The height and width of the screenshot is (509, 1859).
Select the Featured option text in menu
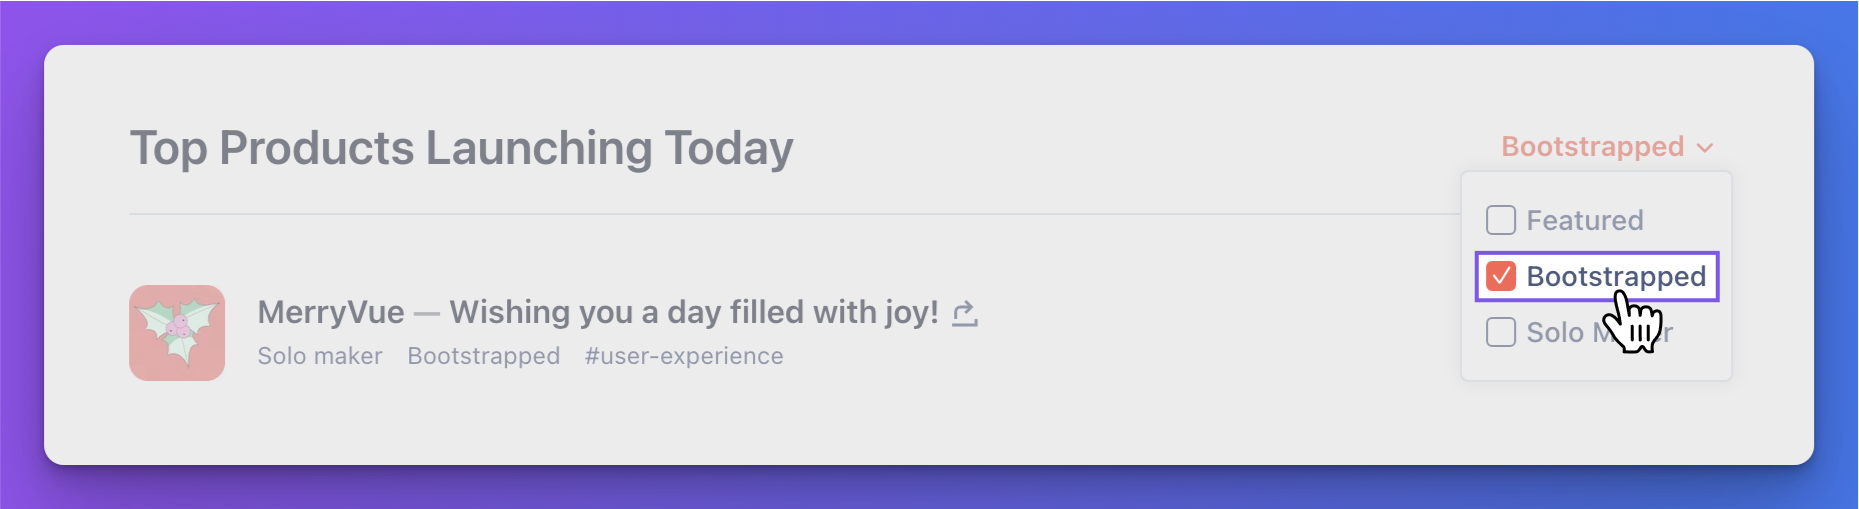(1585, 220)
